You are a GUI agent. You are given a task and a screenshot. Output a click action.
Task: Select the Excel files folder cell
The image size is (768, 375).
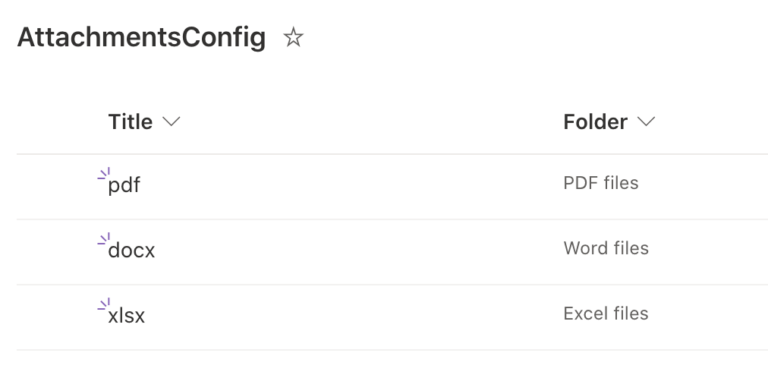[x=606, y=313]
